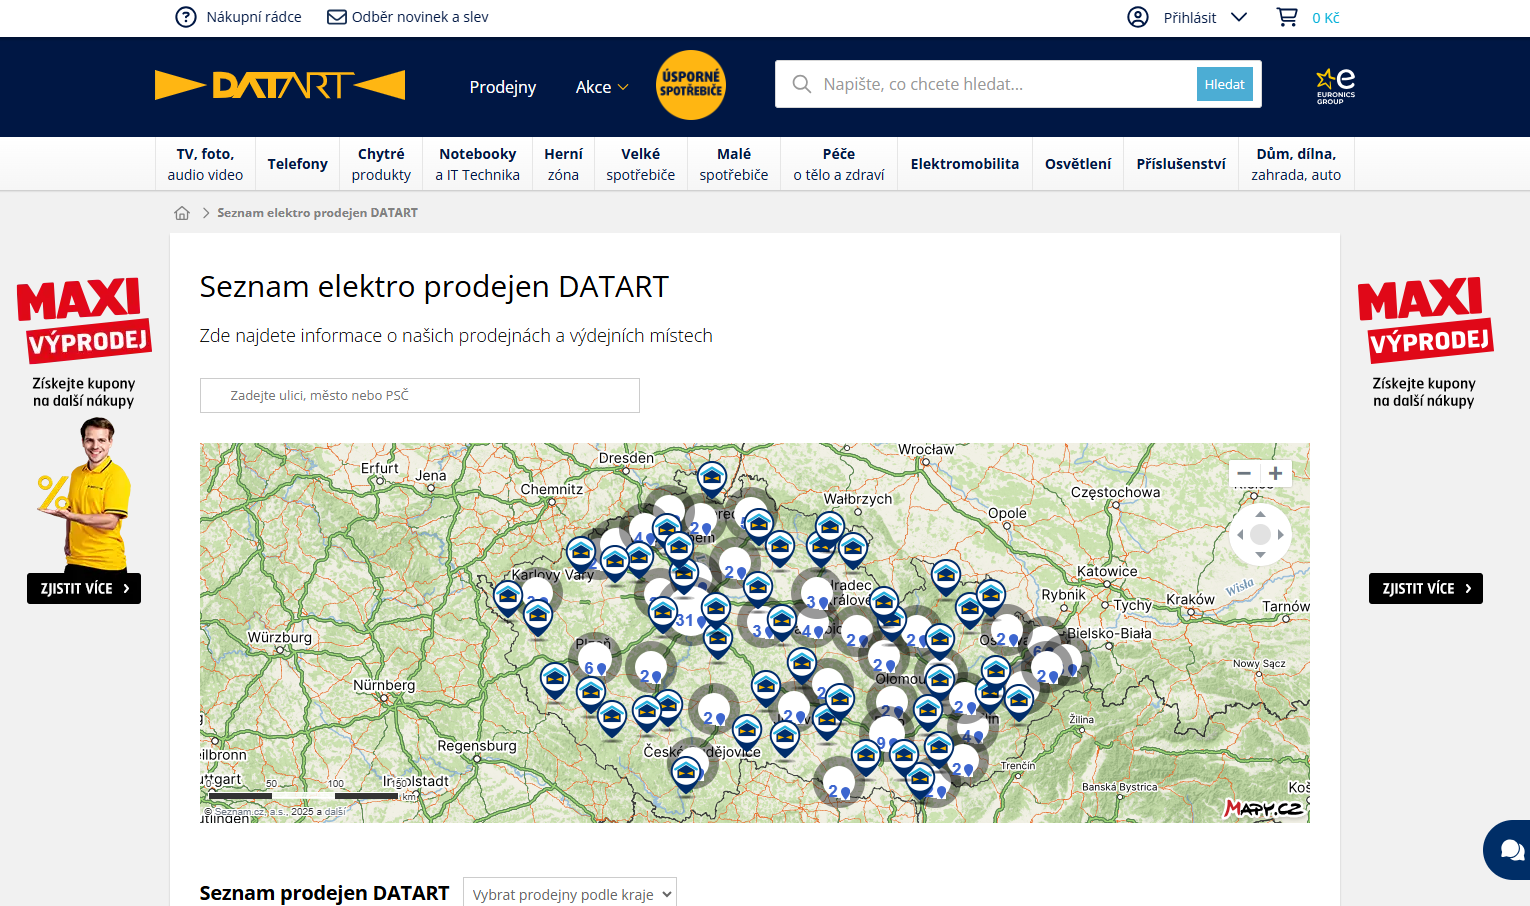The width and height of the screenshot is (1530, 906).
Task: Expand the Akce dropdown chevron
Action: coord(623,87)
